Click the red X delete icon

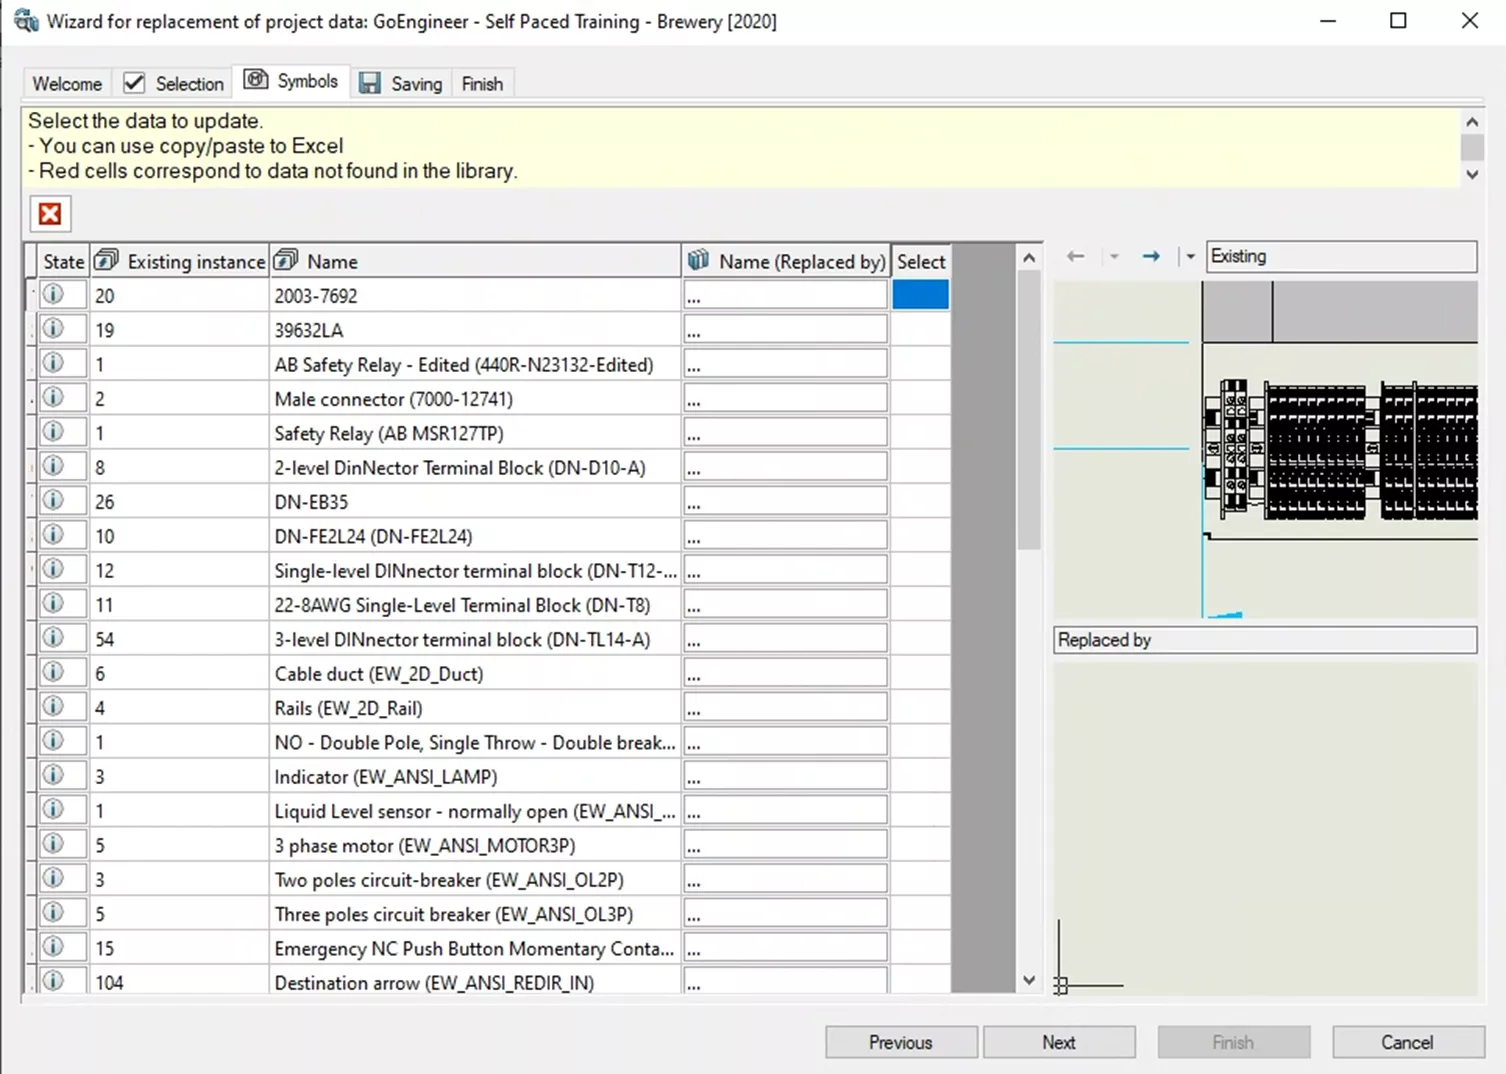point(50,214)
